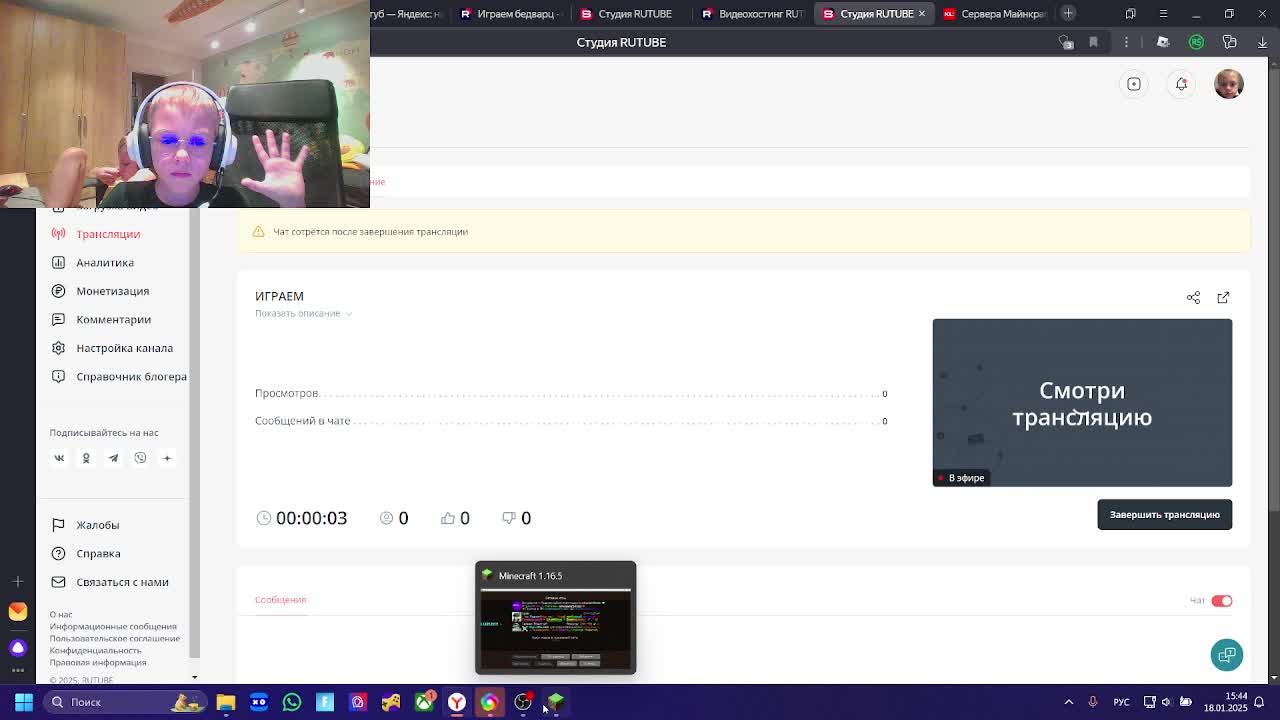Close the active Студия RUTUBE tab

pyautogui.click(x=921, y=13)
